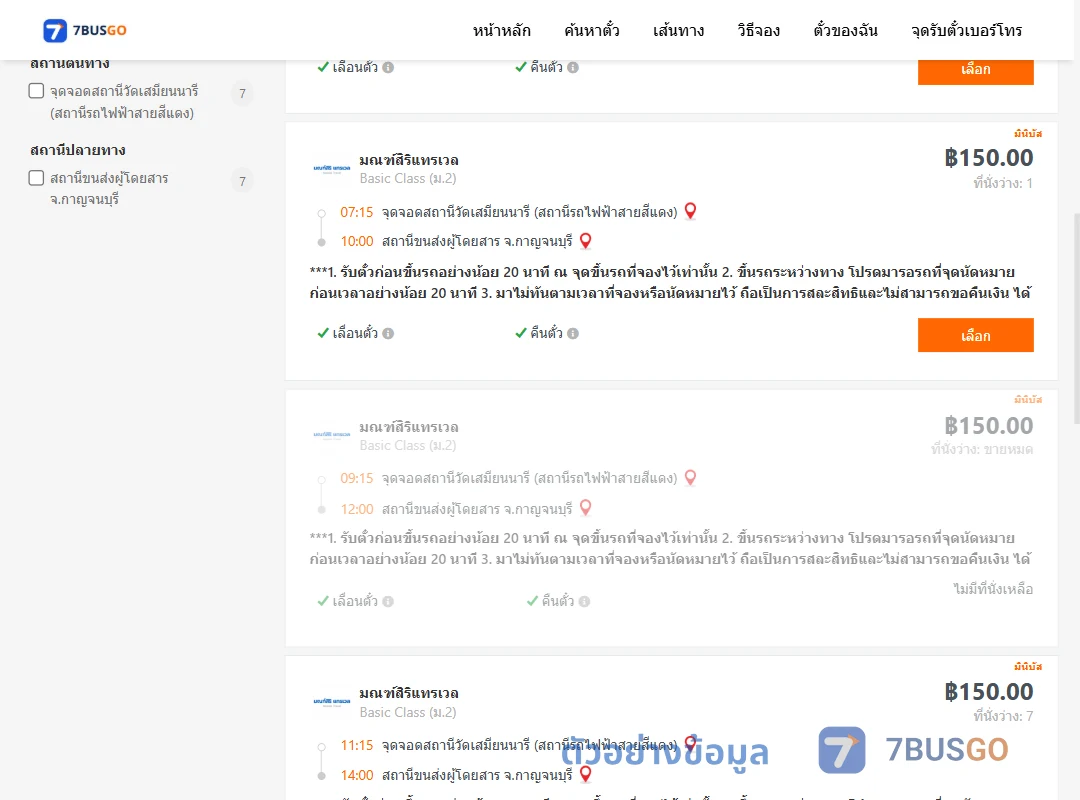Open ค้นหาตั๋ว menu item
1080x800 pixels.
pos(592,31)
